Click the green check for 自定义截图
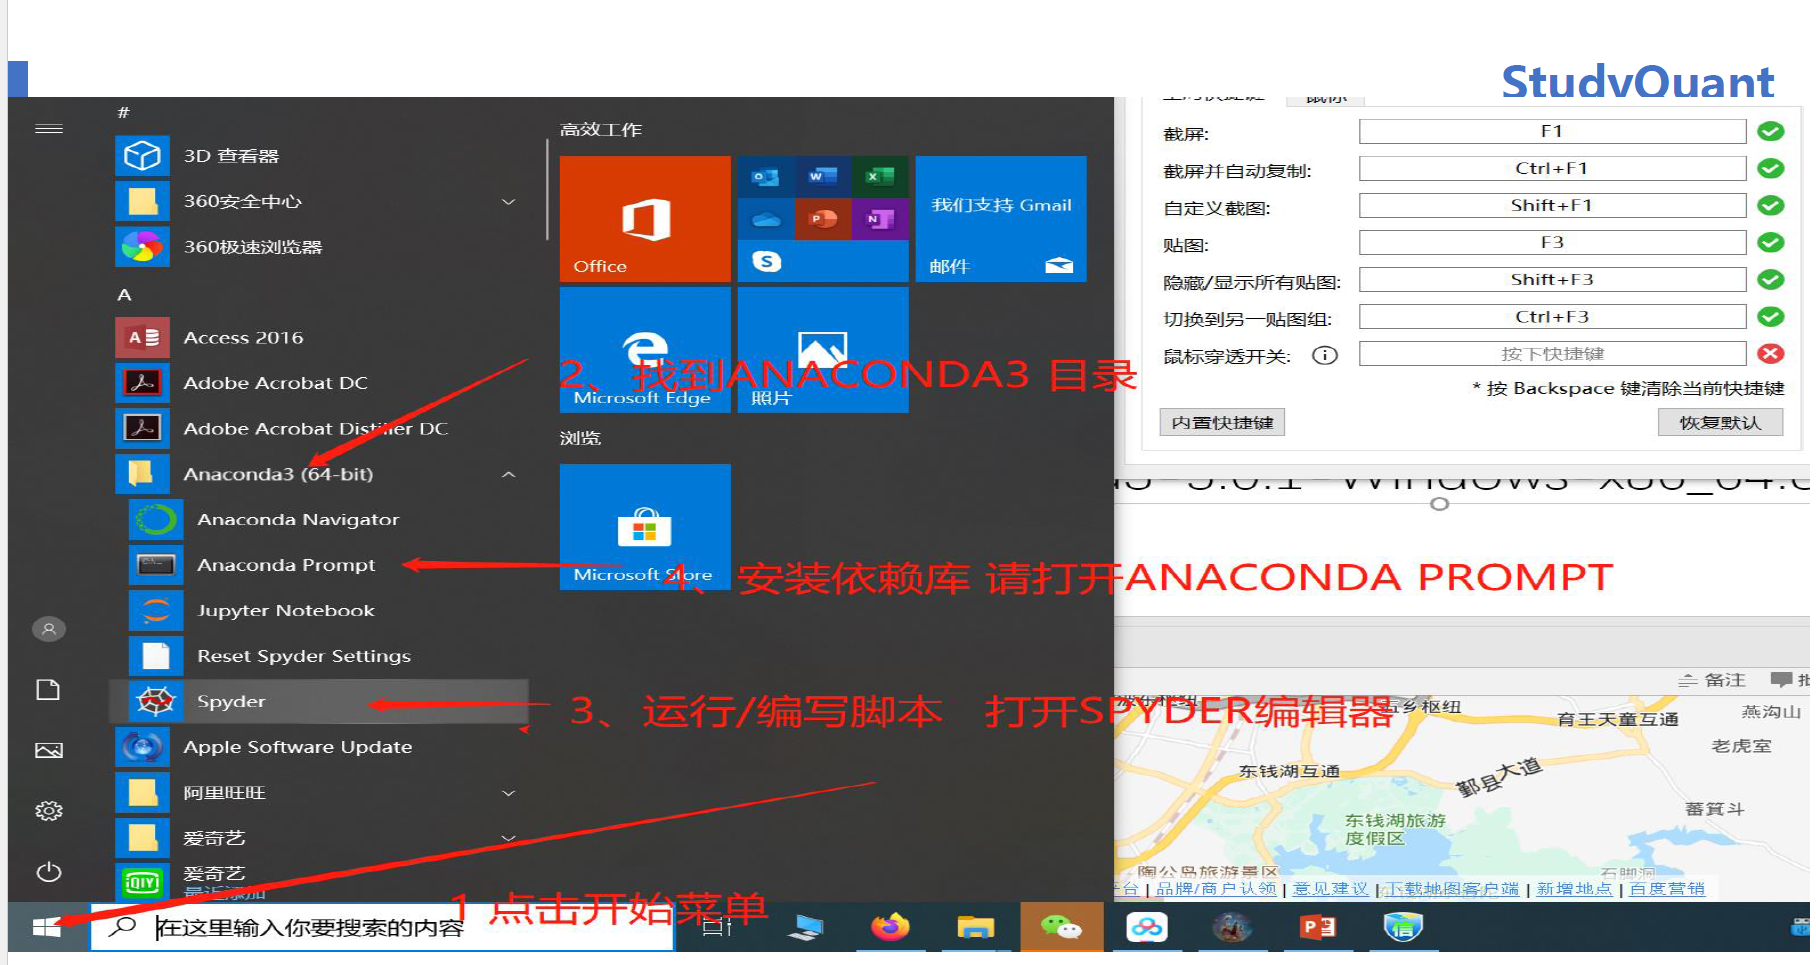Viewport: 1816px width, 965px height. click(1771, 205)
